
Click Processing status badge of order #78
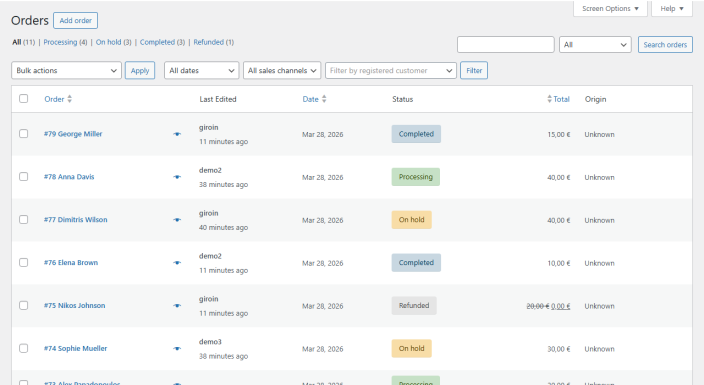pyautogui.click(x=416, y=177)
